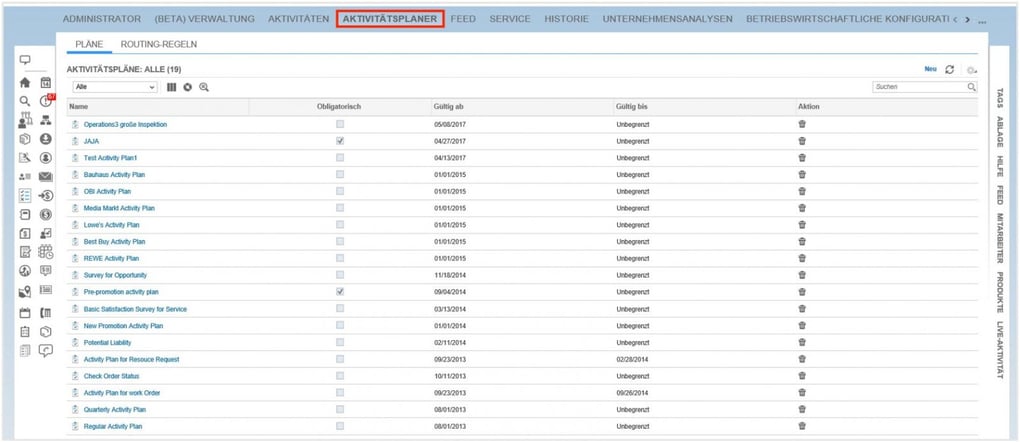This screenshot has width=1020, height=442.
Task: Open (BETA) VERWALTUNG top tab
Action: (204, 19)
